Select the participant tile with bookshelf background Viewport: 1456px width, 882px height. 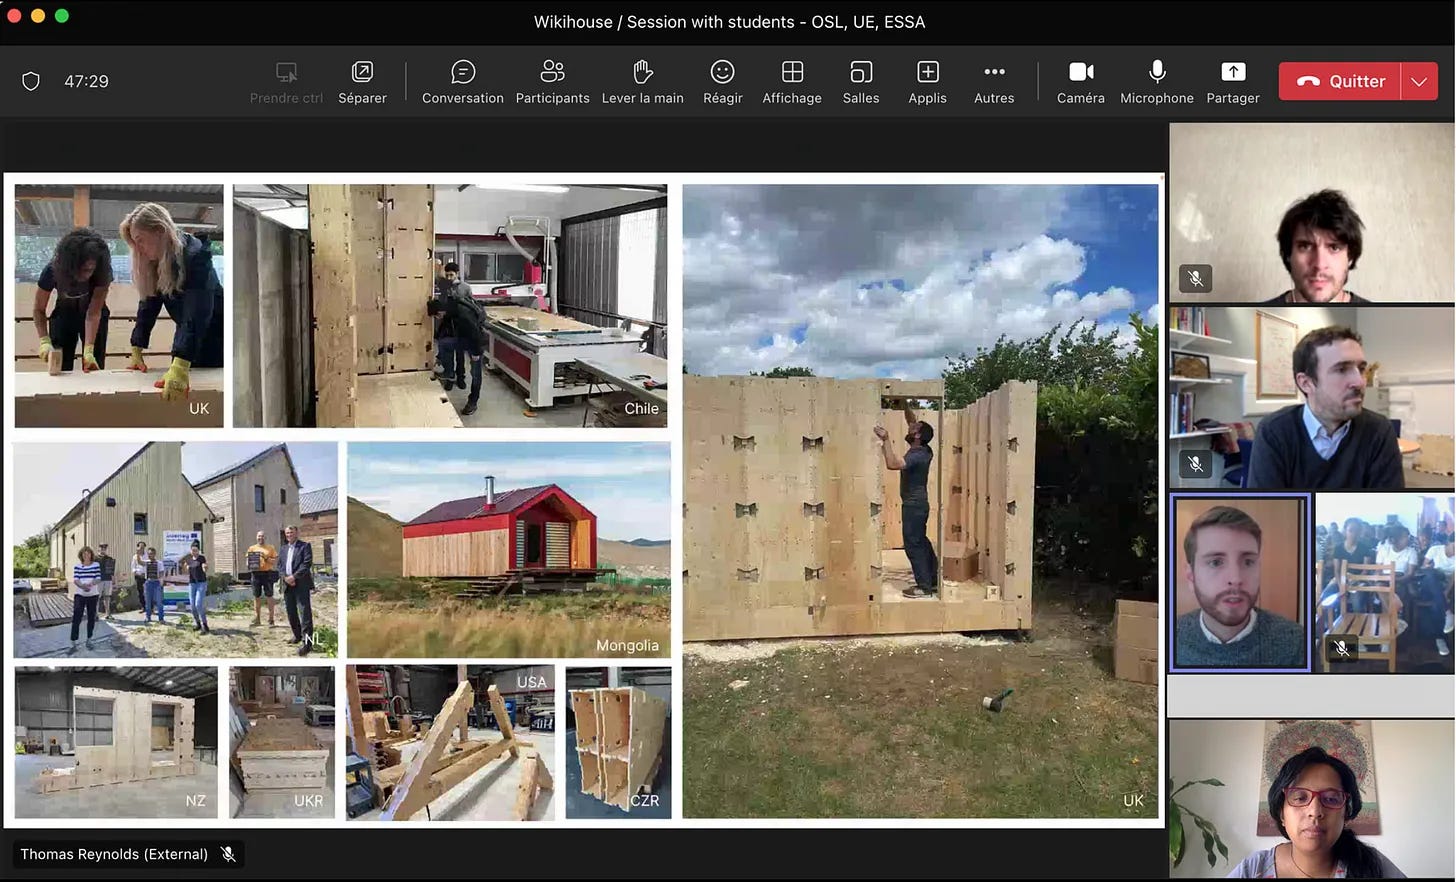1311,397
